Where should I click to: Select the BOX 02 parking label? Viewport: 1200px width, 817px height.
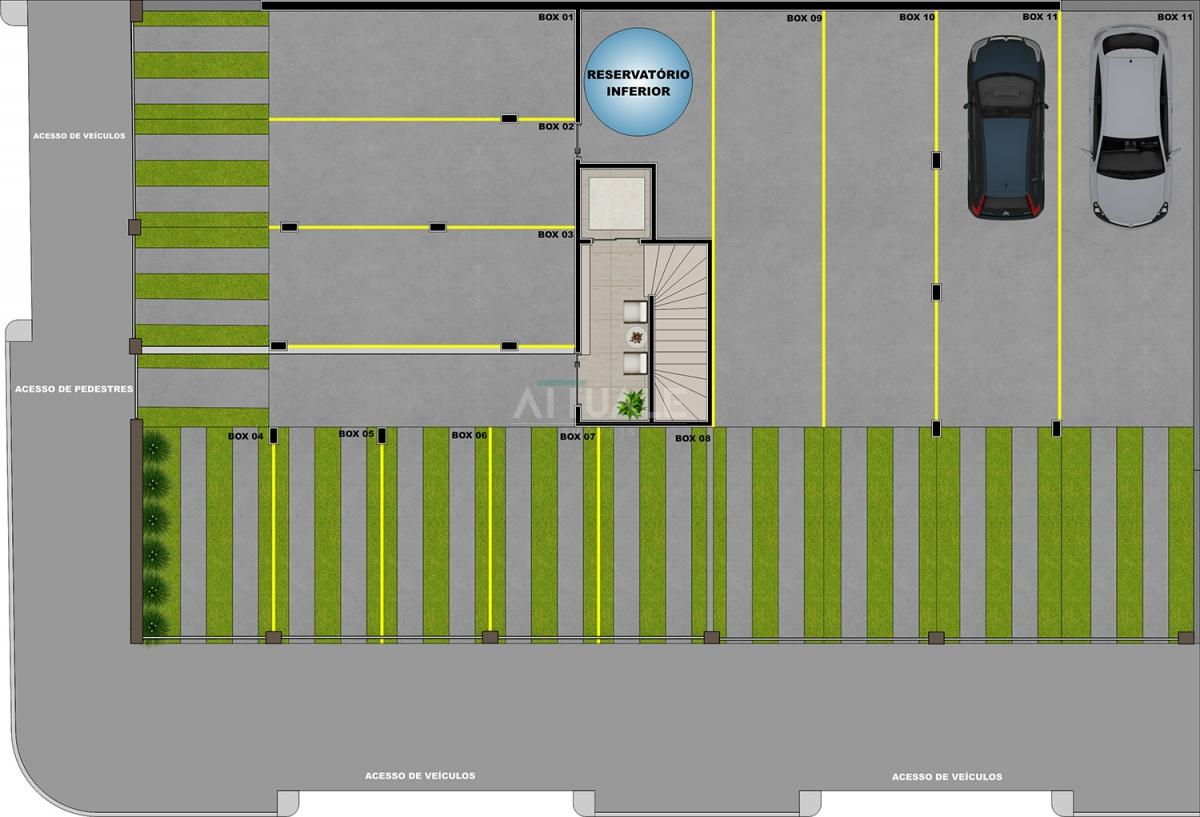555,127
